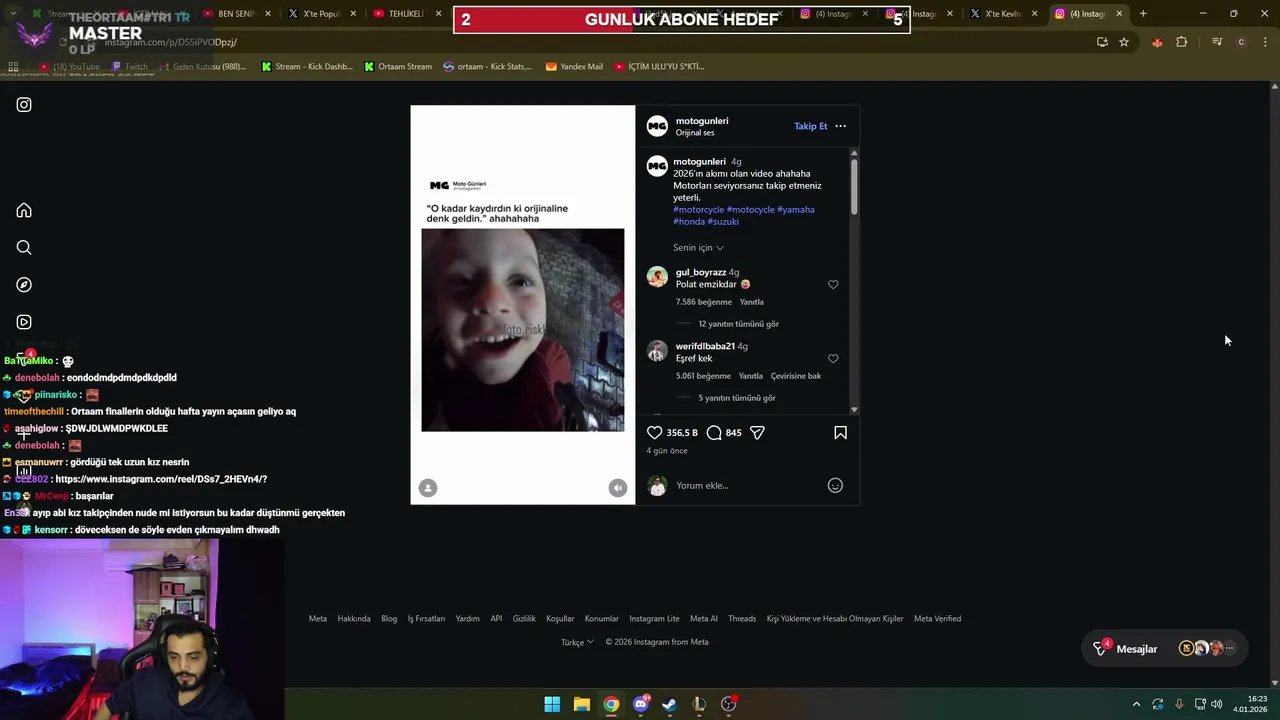Open Reels from the sidebar icon
The image size is (1280, 720).
[24, 322]
